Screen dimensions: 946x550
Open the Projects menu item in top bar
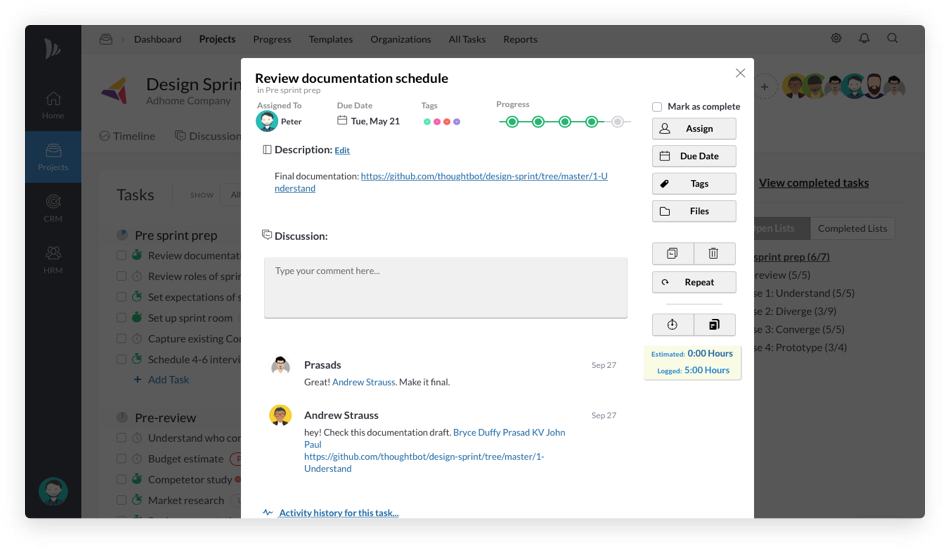click(x=217, y=39)
